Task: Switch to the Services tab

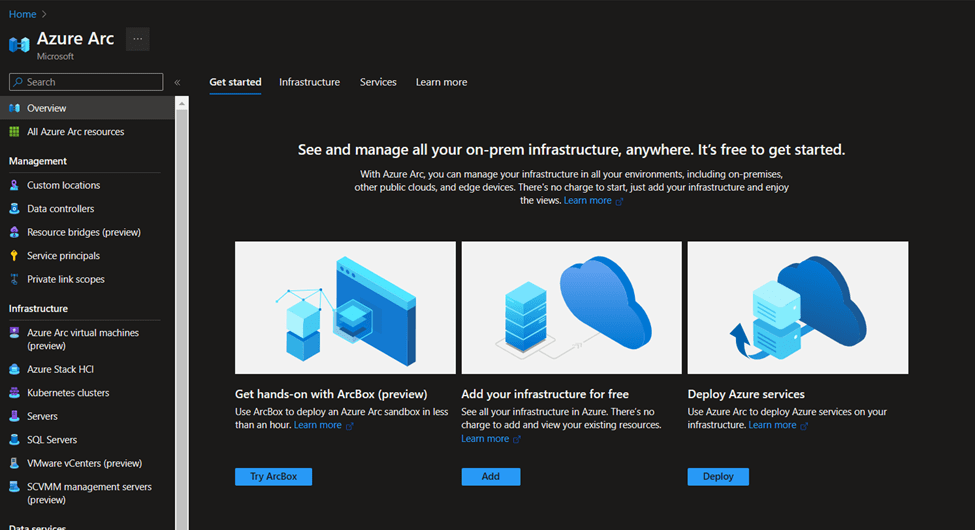Action: tap(378, 82)
